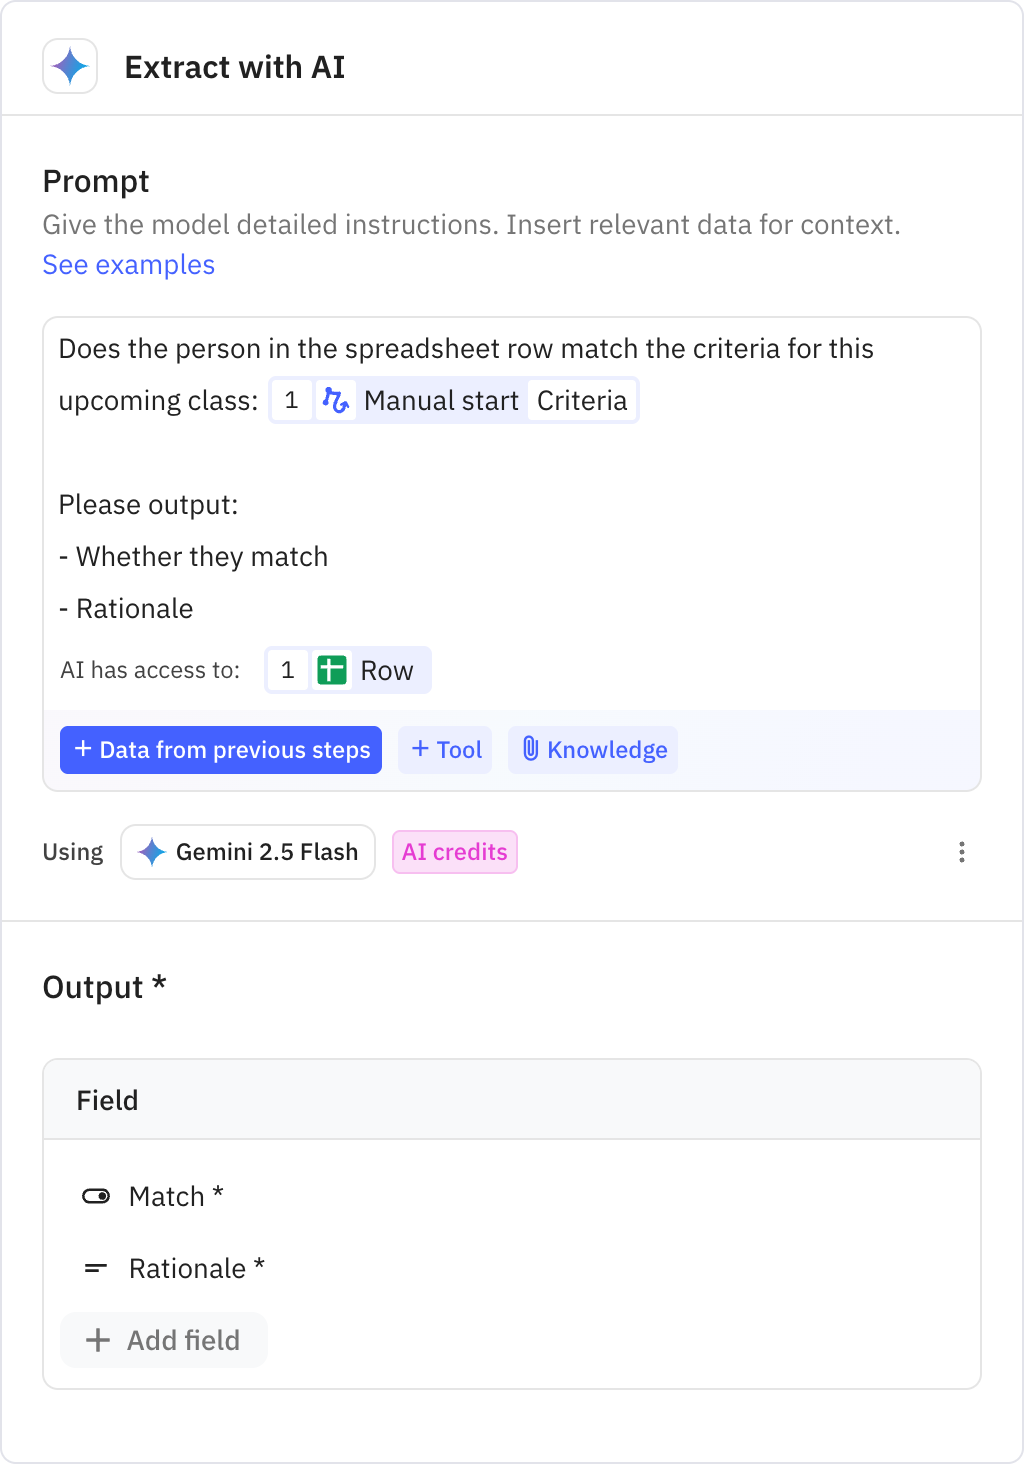Click the Add field button

pos(164,1340)
